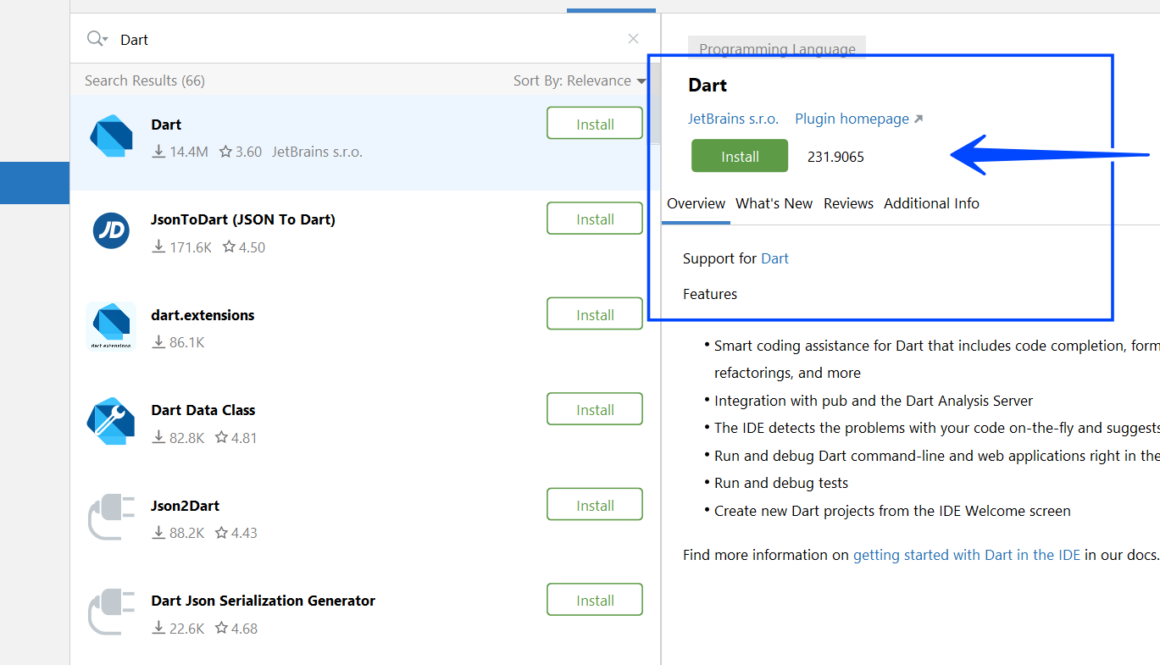
Task: Click the dart.extensions plugin icon
Action: [x=111, y=326]
